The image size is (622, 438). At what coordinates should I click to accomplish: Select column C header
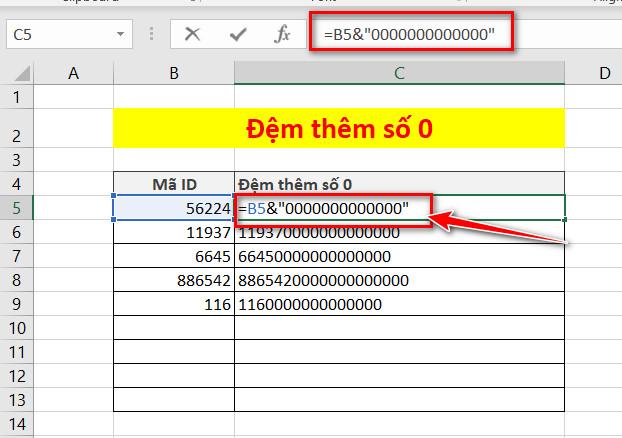click(399, 72)
